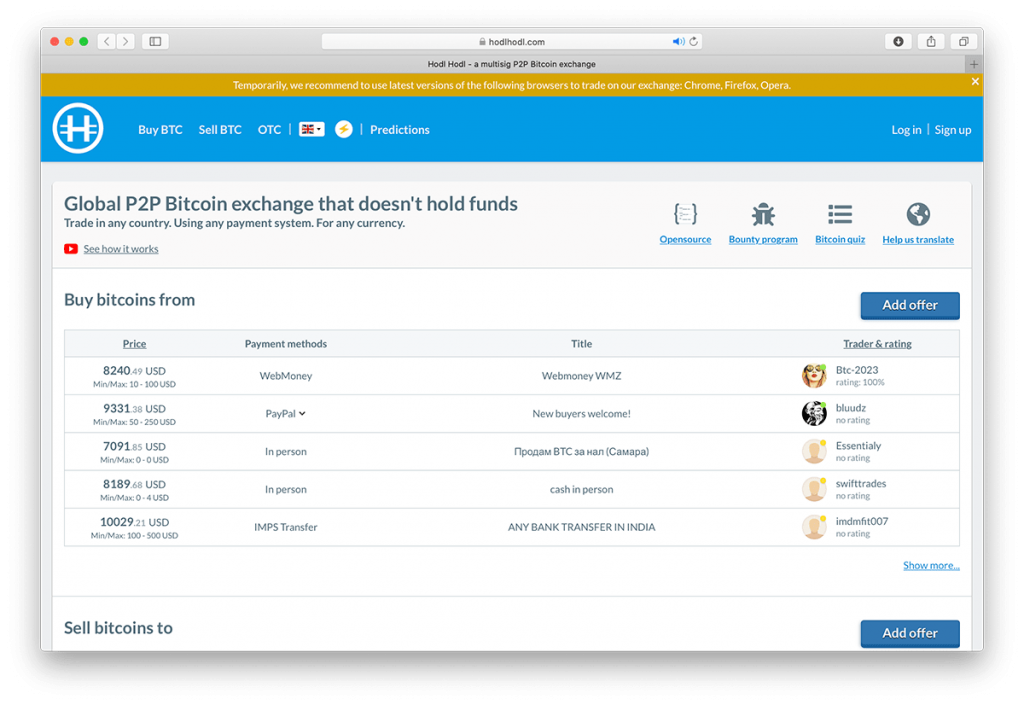This screenshot has width=1024, height=705.
Task: Open the bluudz trader name
Action: (851, 408)
